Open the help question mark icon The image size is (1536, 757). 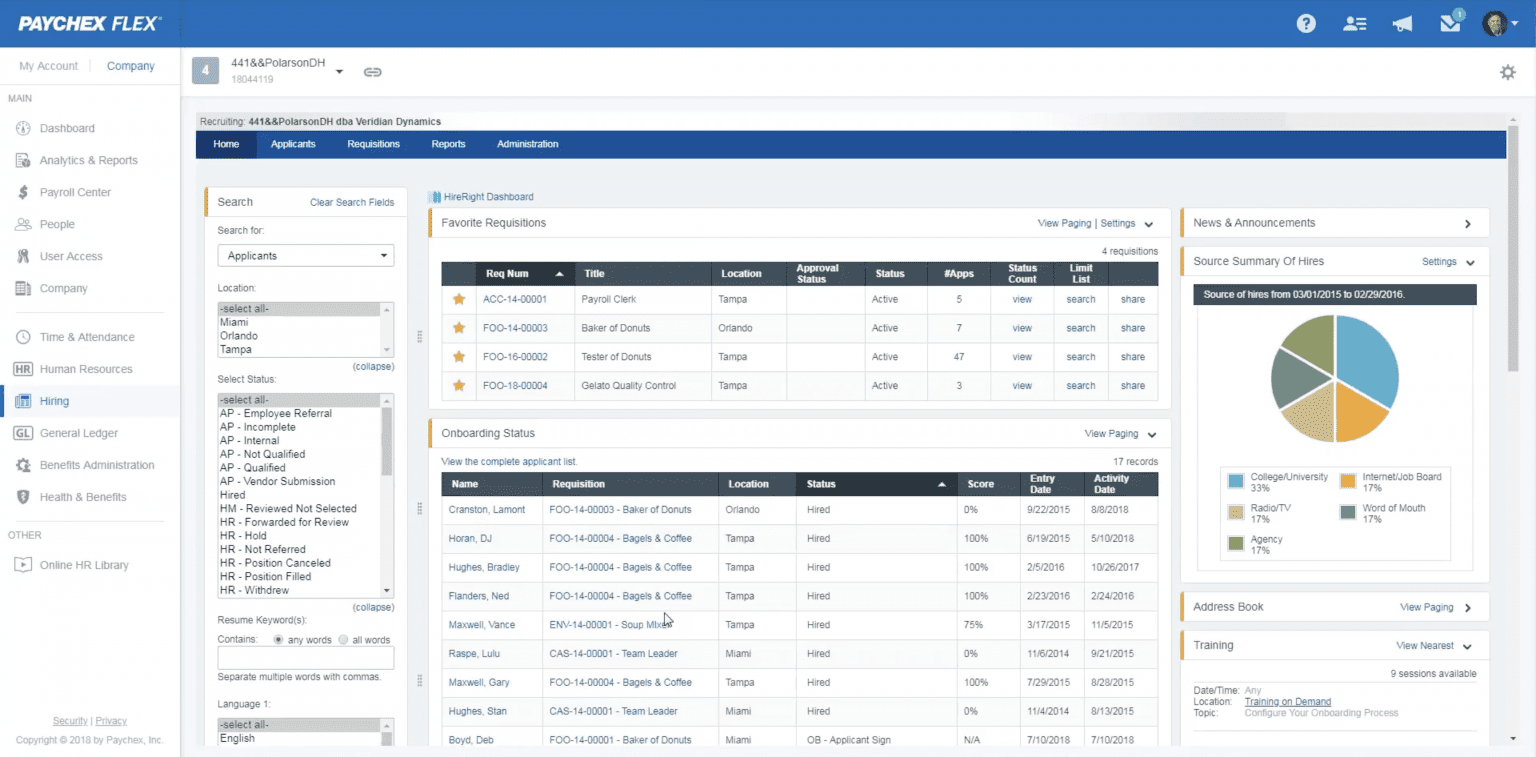pyautogui.click(x=1306, y=24)
